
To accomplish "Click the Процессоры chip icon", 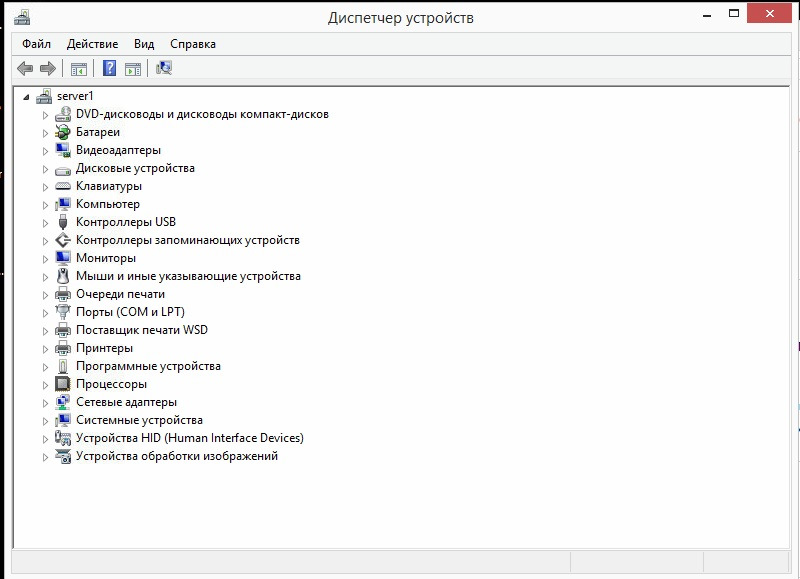I will [63, 384].
